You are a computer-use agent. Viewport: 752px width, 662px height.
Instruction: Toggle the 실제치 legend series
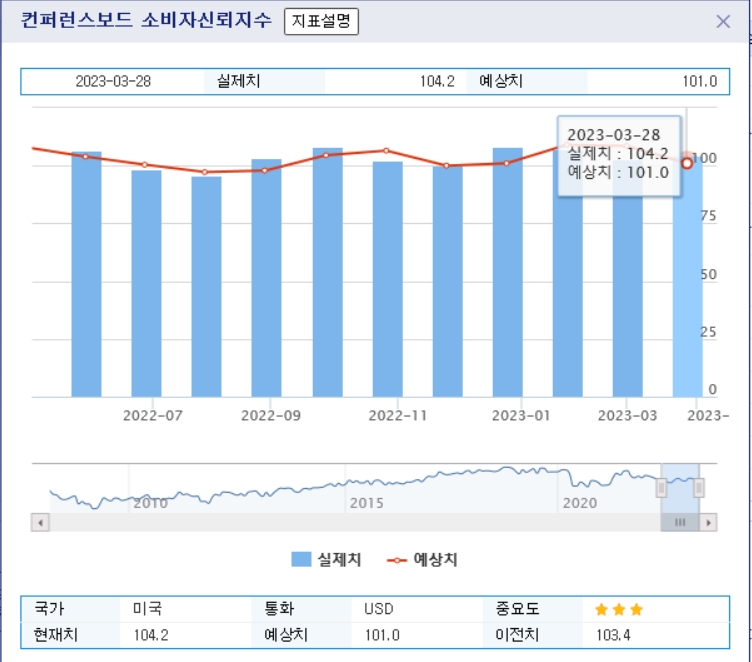tap(326, 559)
